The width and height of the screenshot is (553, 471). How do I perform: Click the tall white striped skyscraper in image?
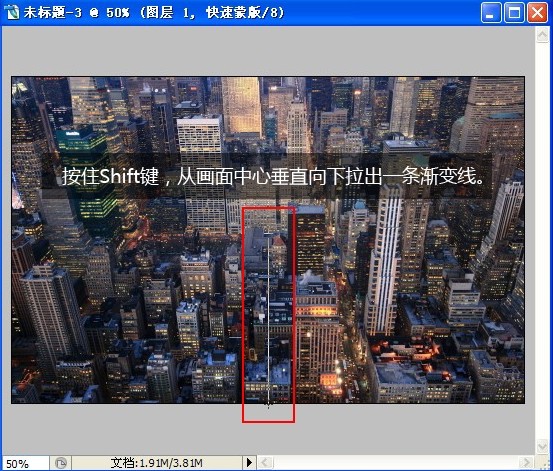pyautogui.click(x=385, y=261)
